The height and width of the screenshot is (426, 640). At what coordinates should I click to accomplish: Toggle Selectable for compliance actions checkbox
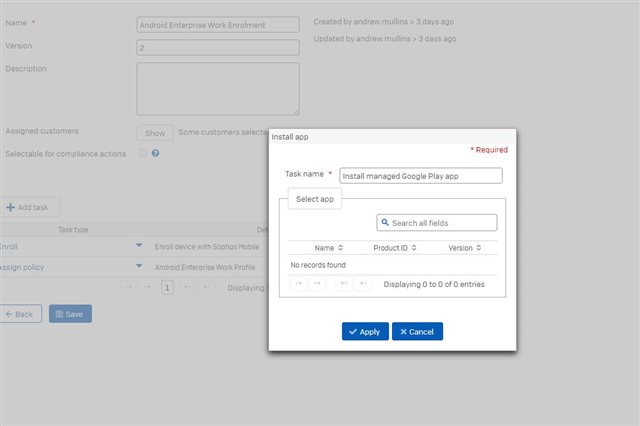click(143, 153)
